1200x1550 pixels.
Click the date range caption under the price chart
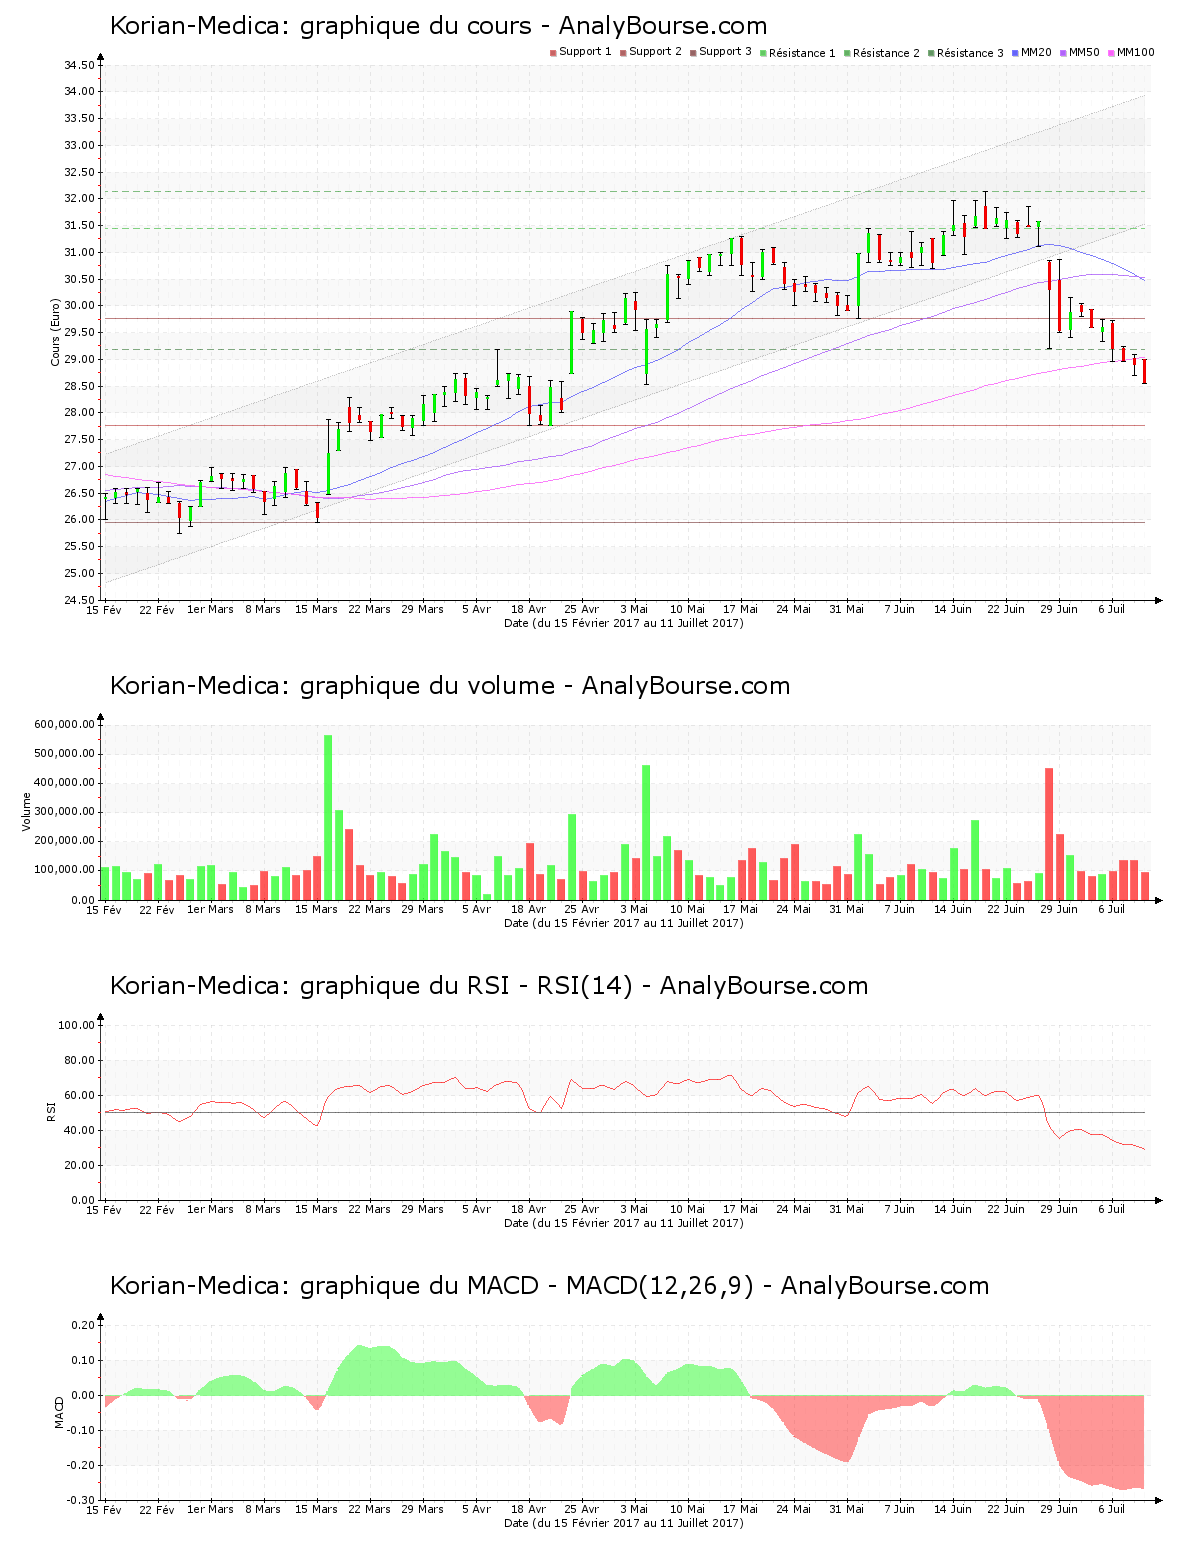623,623
